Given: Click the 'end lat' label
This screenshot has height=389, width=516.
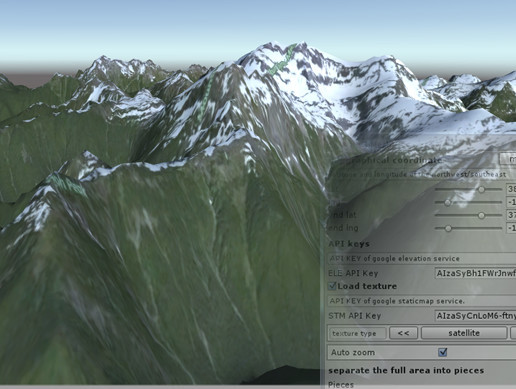Looking at the screenshot, I should click(342, 215).
